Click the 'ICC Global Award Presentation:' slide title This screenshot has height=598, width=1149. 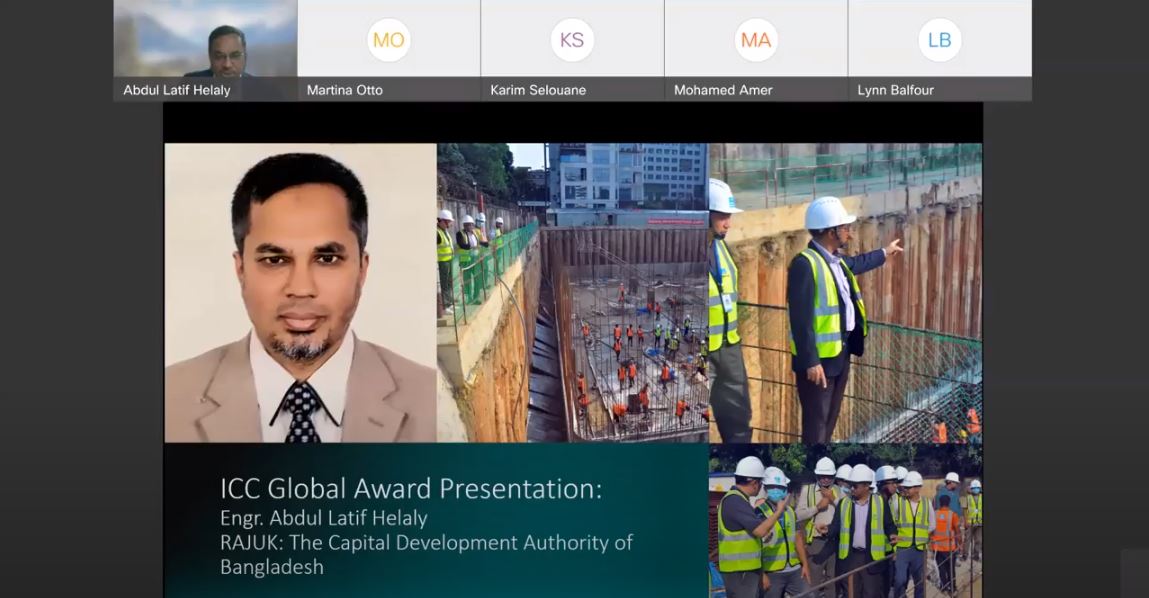click(x=410, y=489)
